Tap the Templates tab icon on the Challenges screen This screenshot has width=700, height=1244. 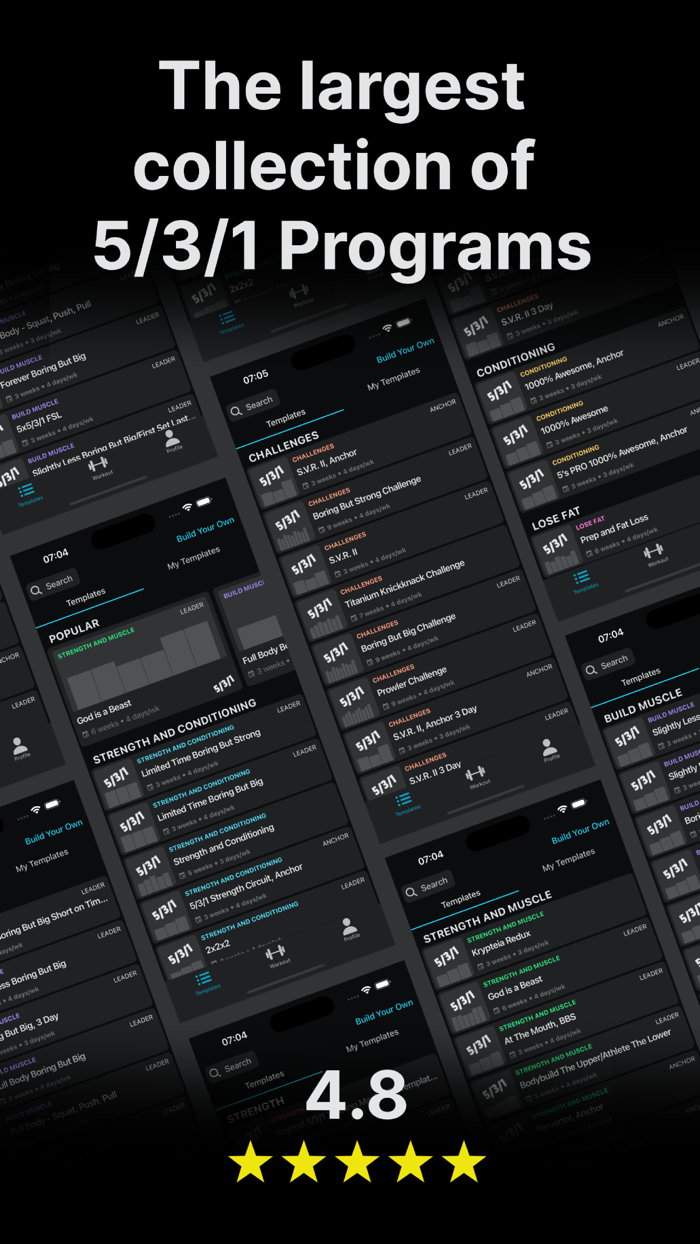[x=403, y=803]
